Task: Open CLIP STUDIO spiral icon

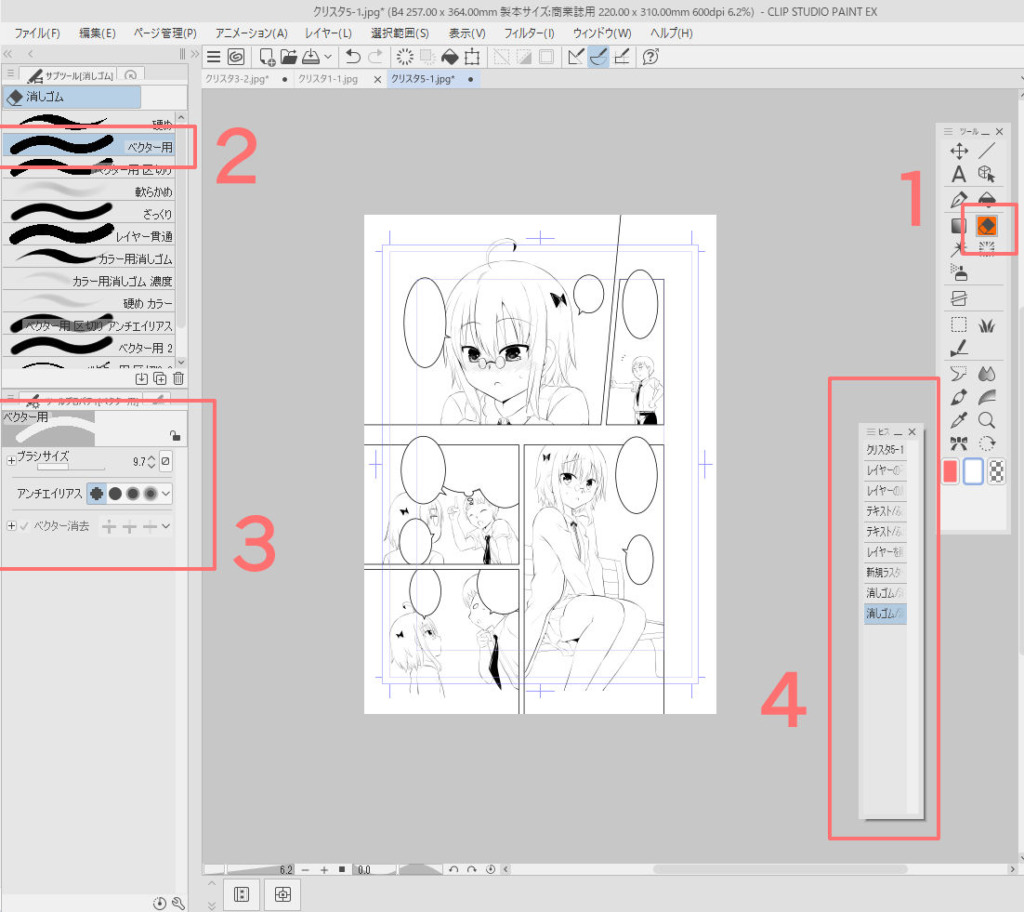Action: click(236, 57)
